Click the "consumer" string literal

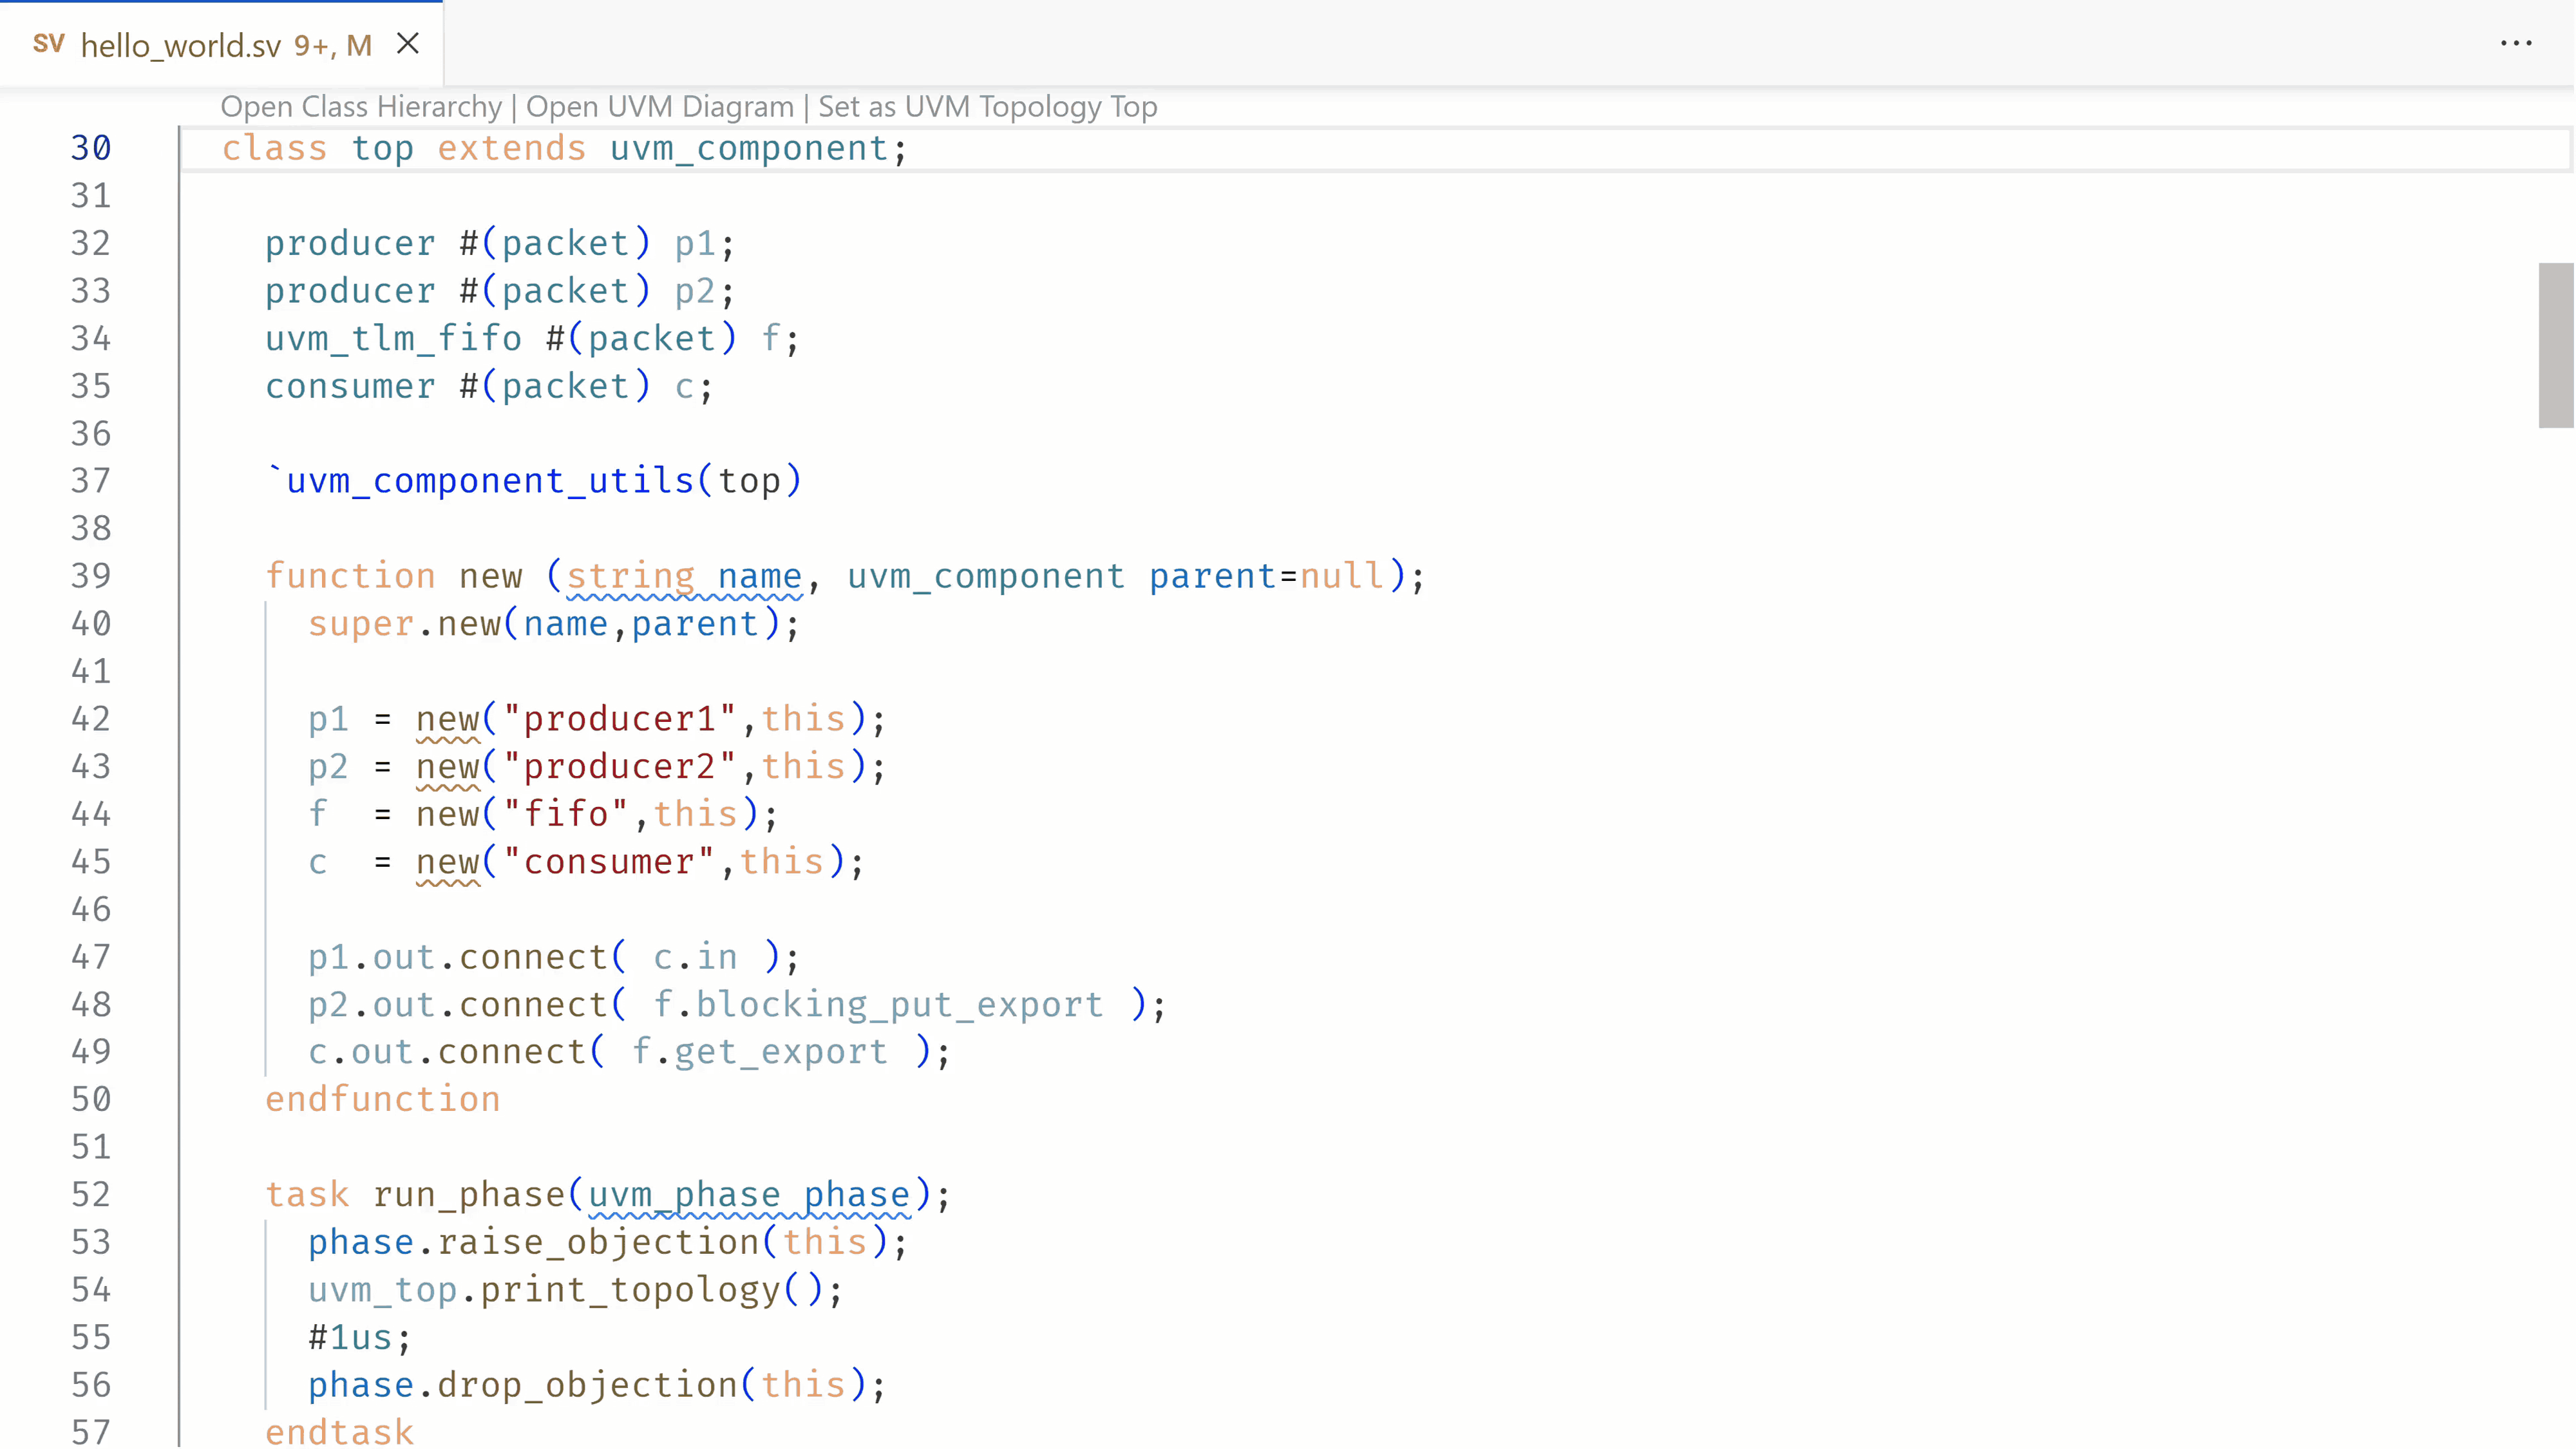(x=608, y=862)
